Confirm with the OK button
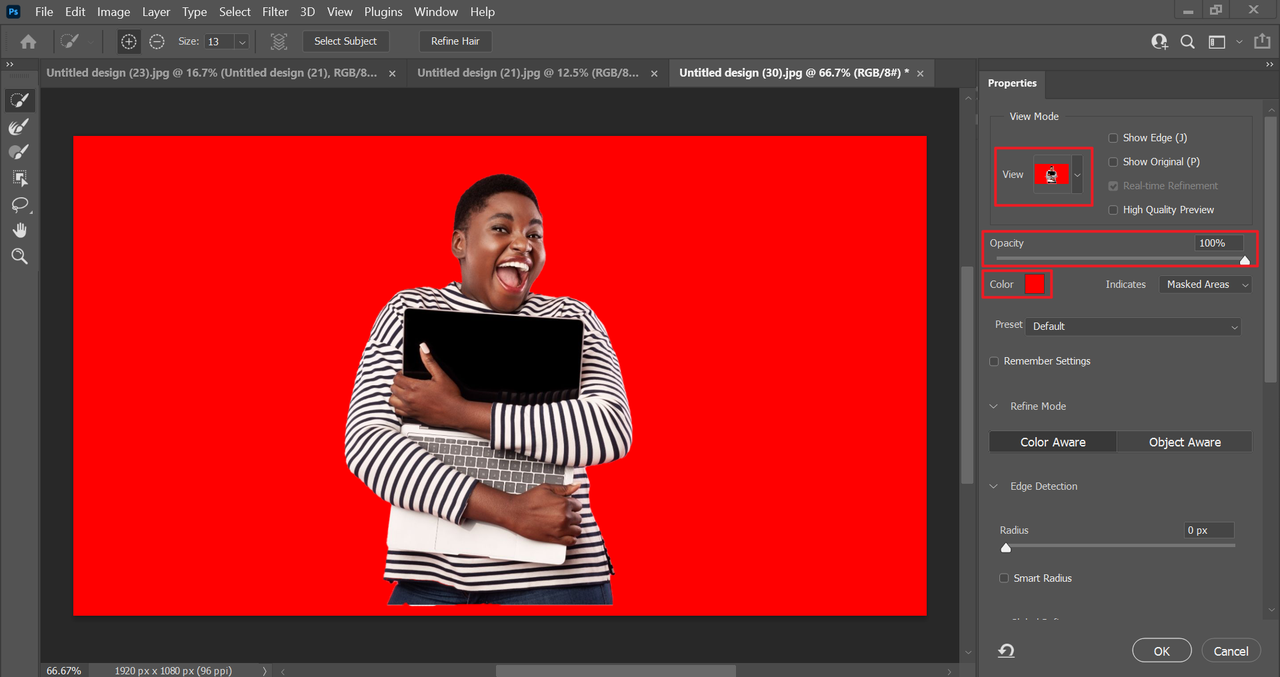 pyautogui.click(x=1162, y=651)
